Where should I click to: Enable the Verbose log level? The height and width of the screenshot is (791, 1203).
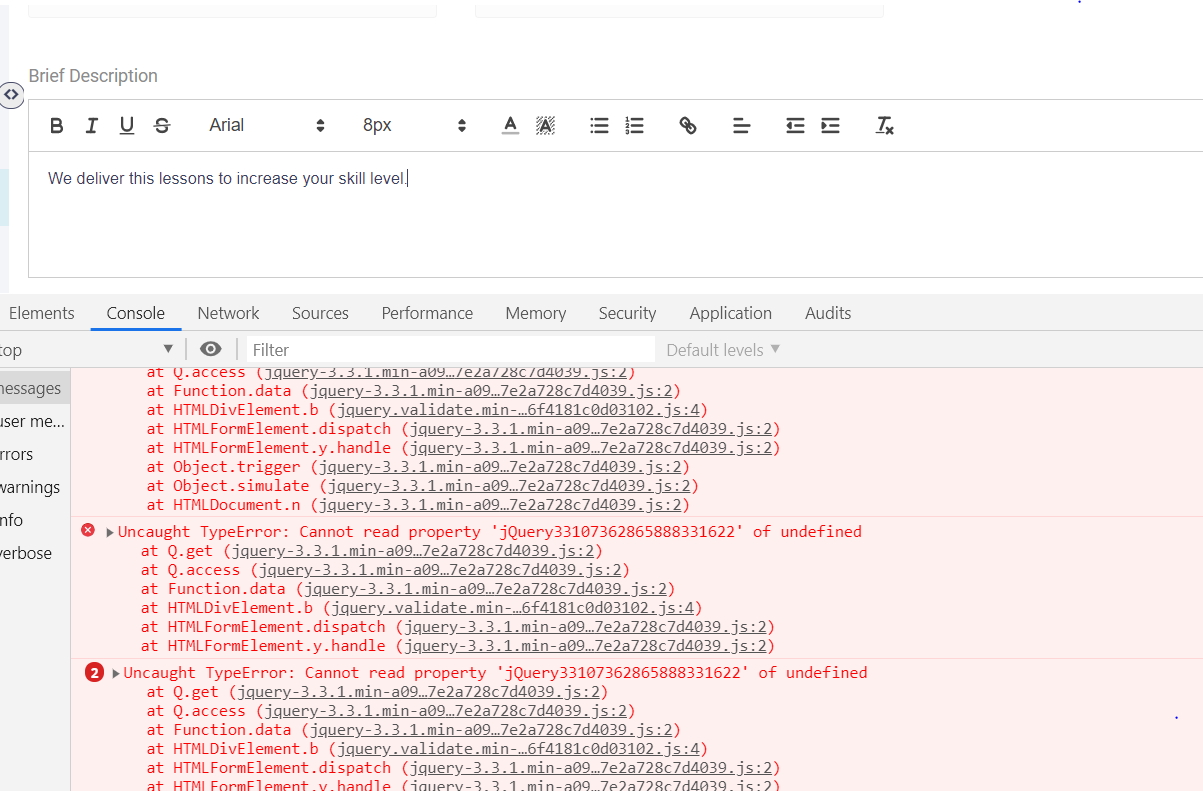point(25,553)
